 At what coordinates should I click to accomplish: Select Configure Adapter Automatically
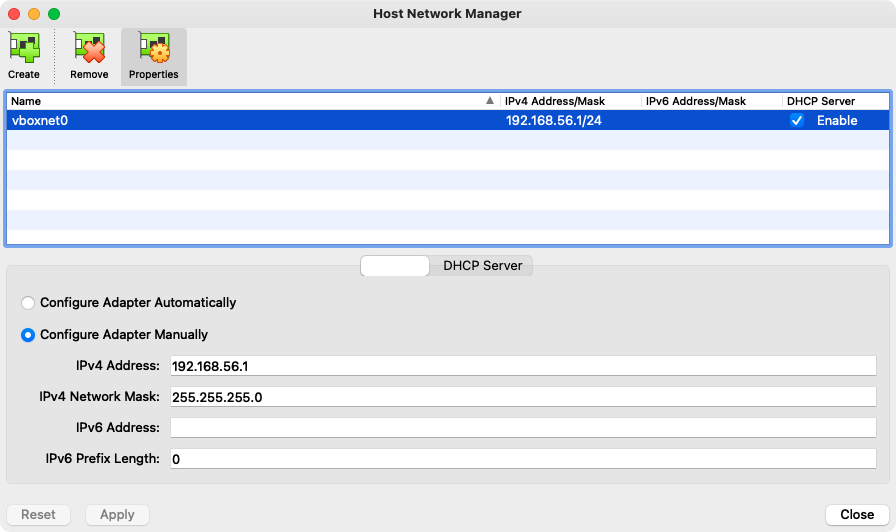(29, 303)
